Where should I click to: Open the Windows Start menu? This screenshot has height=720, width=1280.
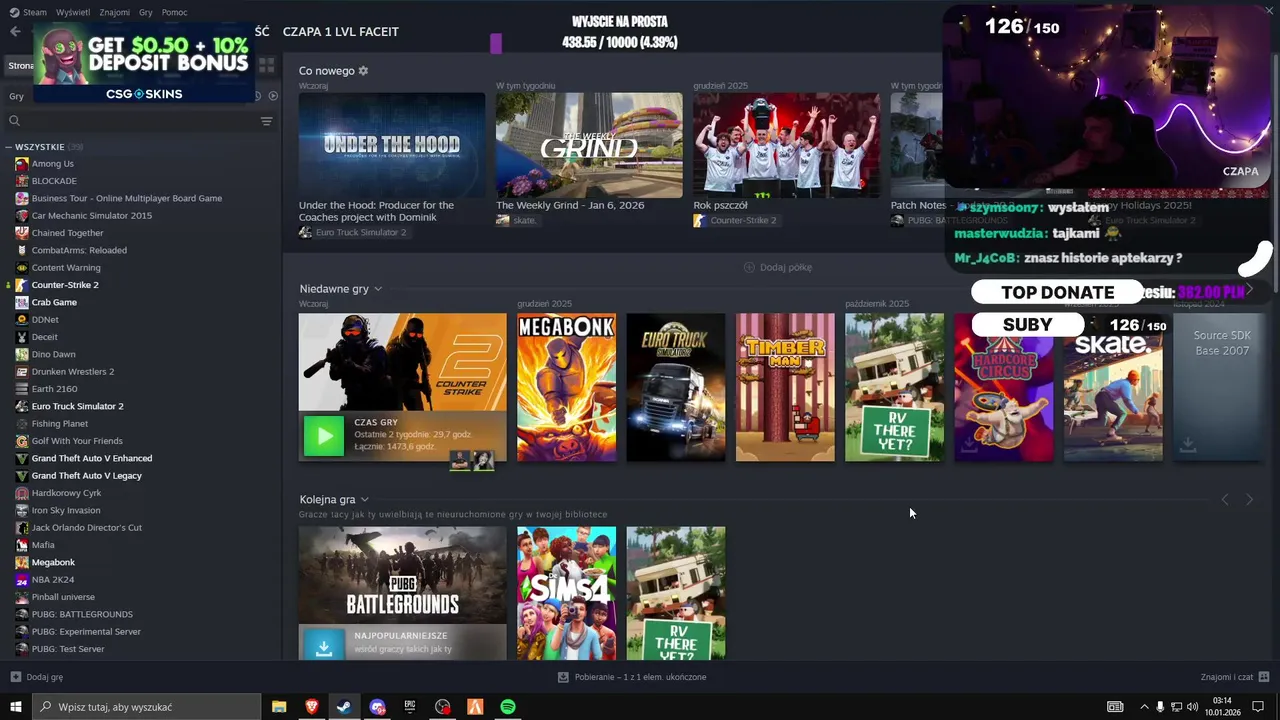16,707
